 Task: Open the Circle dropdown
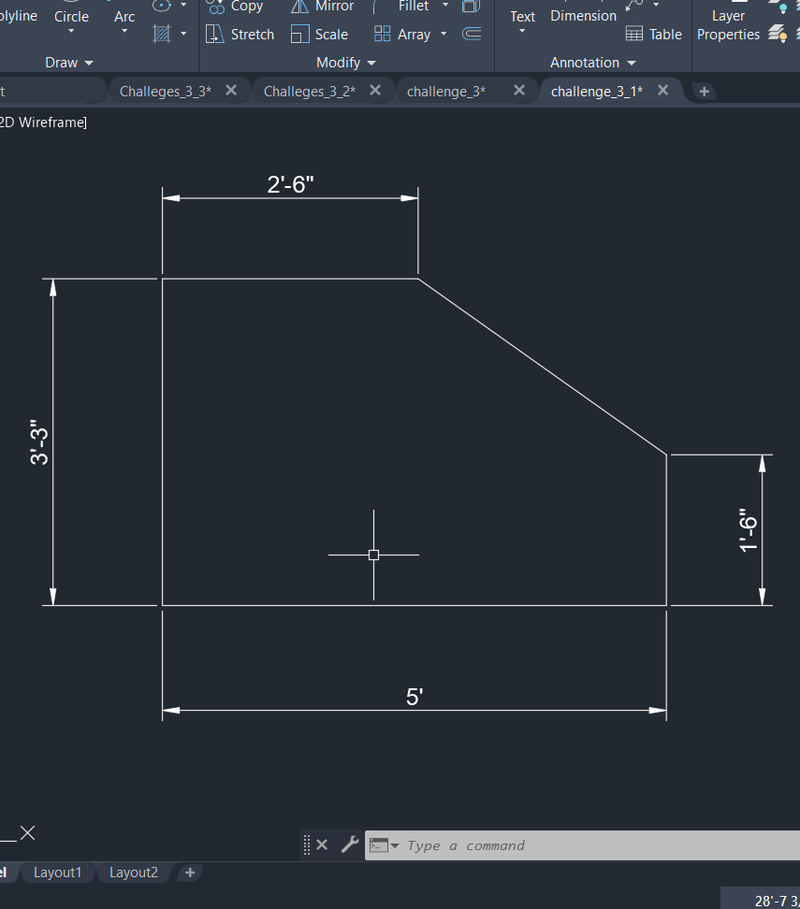click(71, 29)
